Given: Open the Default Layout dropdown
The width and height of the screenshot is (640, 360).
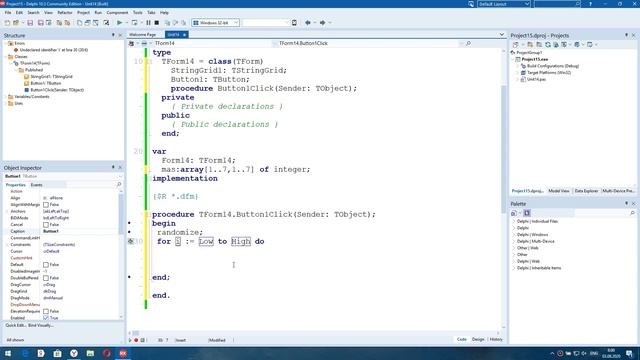Looking at the screenshot, I should [527, 4].
